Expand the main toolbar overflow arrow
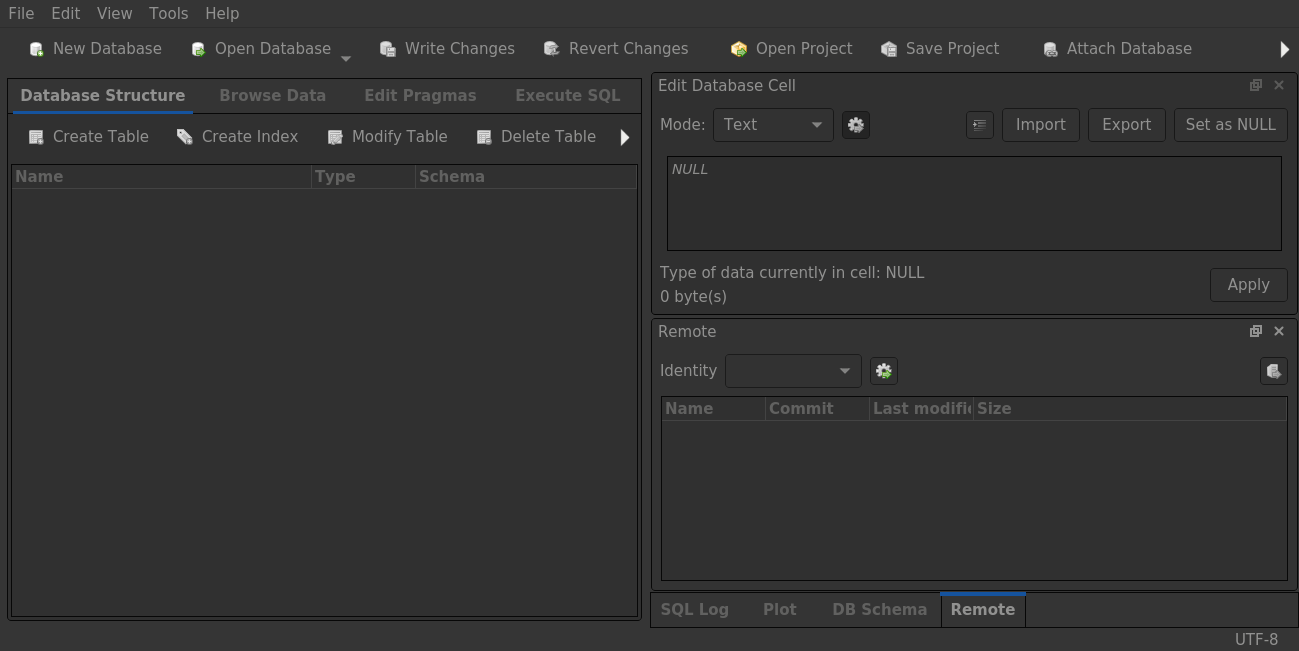Screen dimensions: 1299x651 1286,49
